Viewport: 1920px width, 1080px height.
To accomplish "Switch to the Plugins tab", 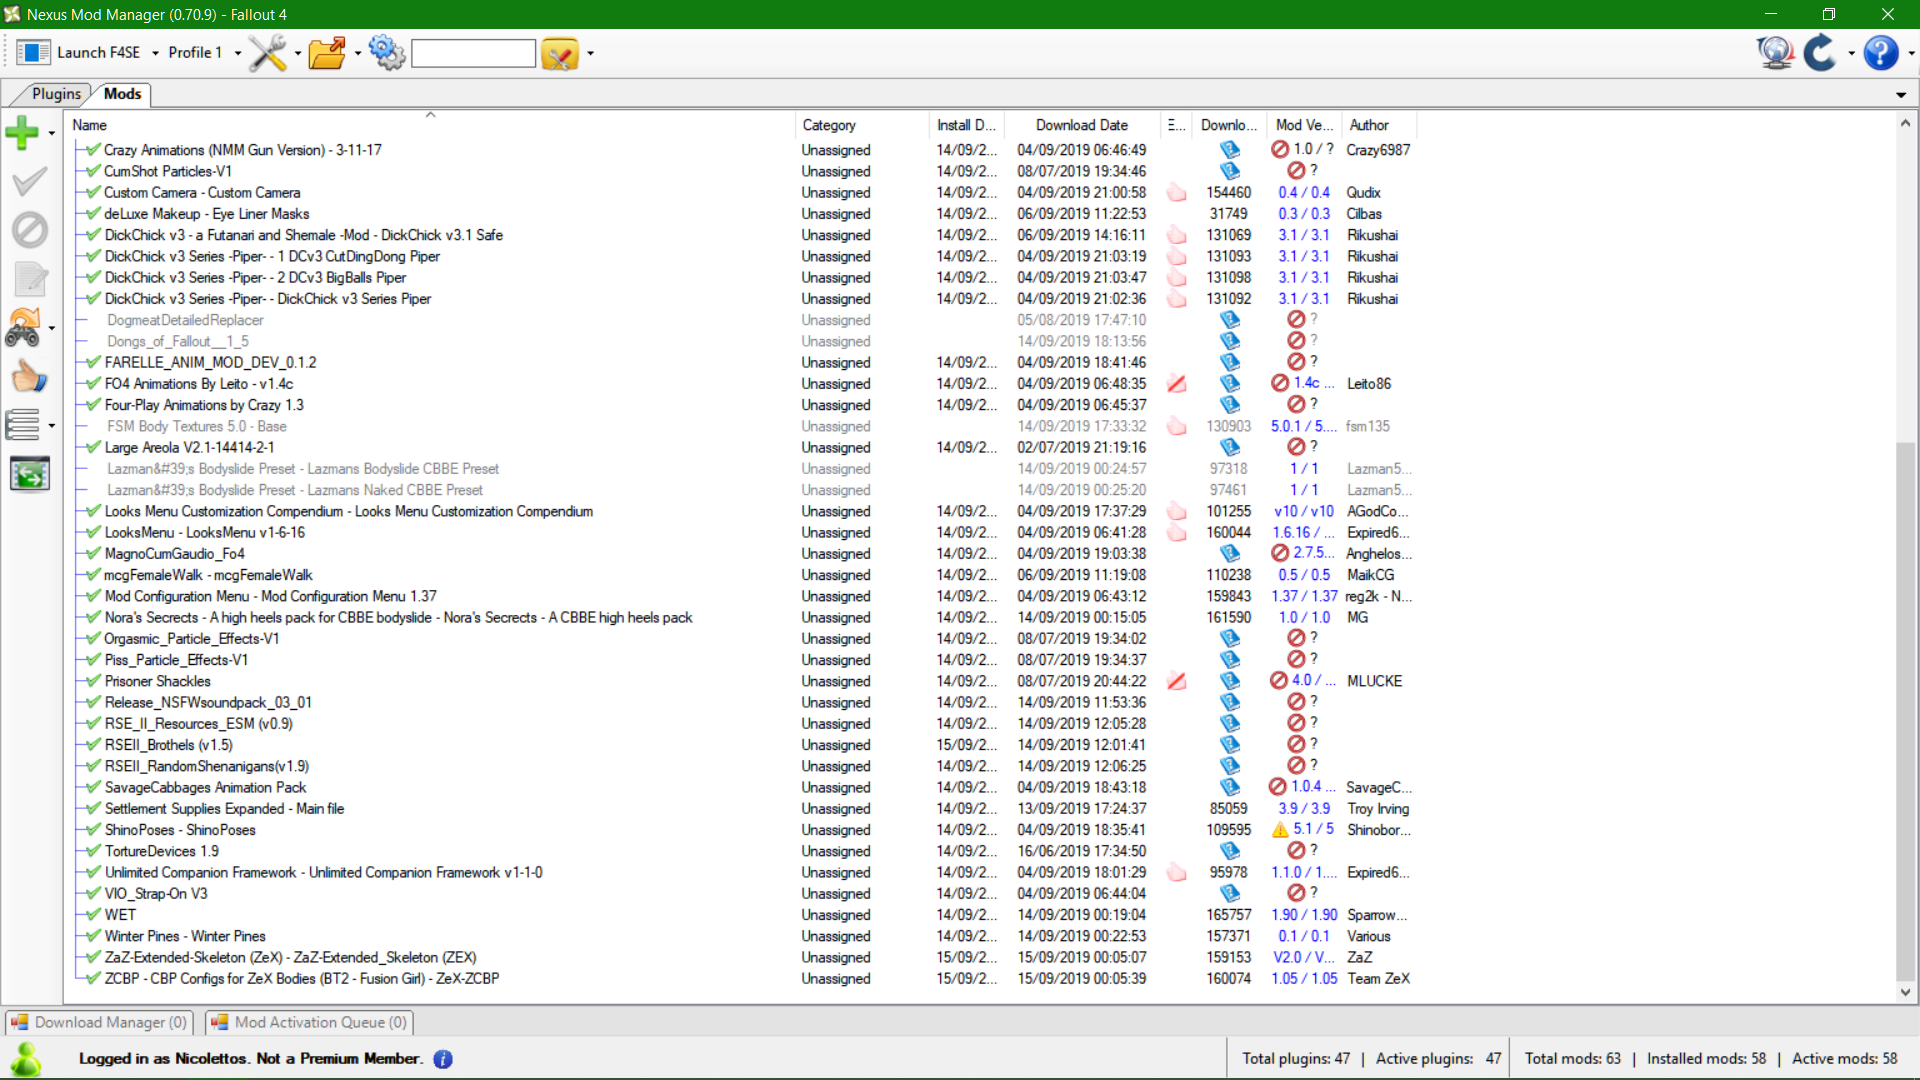I will click(x=56, y=94).
